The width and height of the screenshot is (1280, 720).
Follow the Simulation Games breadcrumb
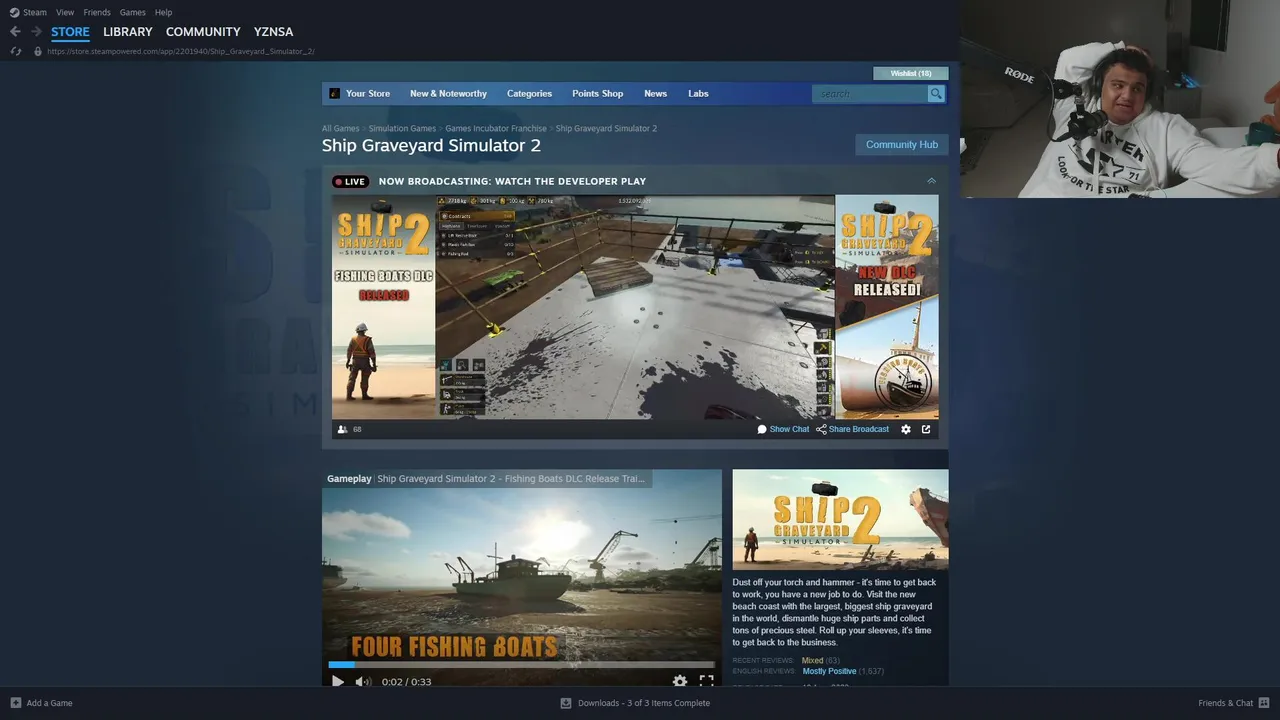402,128
